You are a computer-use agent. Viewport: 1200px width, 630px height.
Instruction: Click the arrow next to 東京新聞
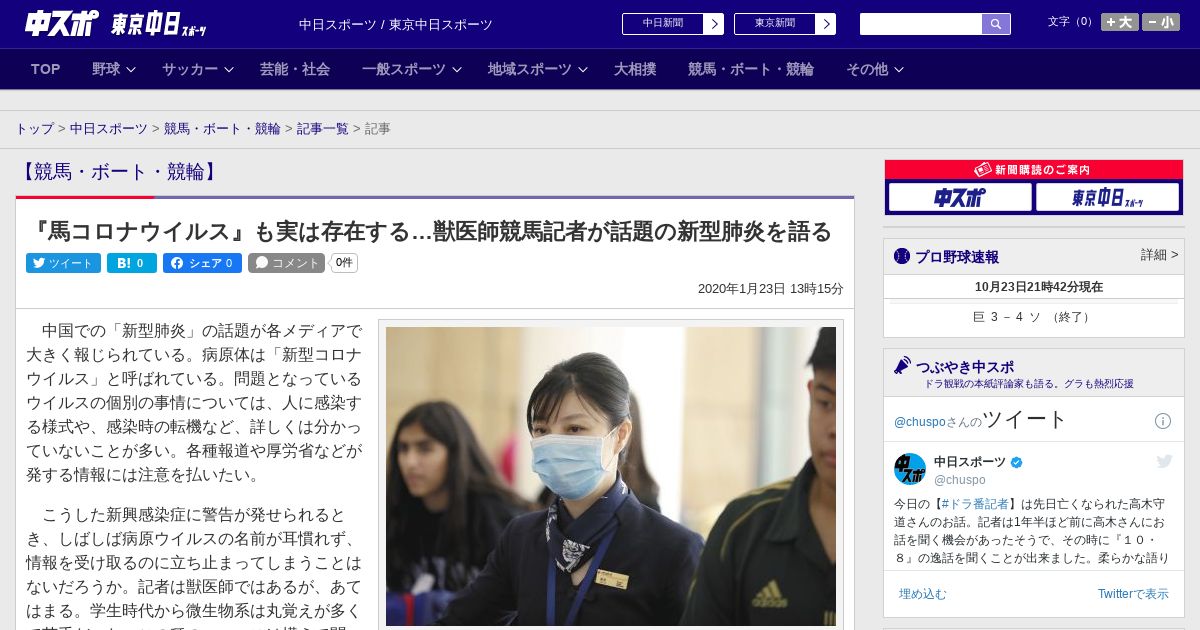(x=826, y=24)
